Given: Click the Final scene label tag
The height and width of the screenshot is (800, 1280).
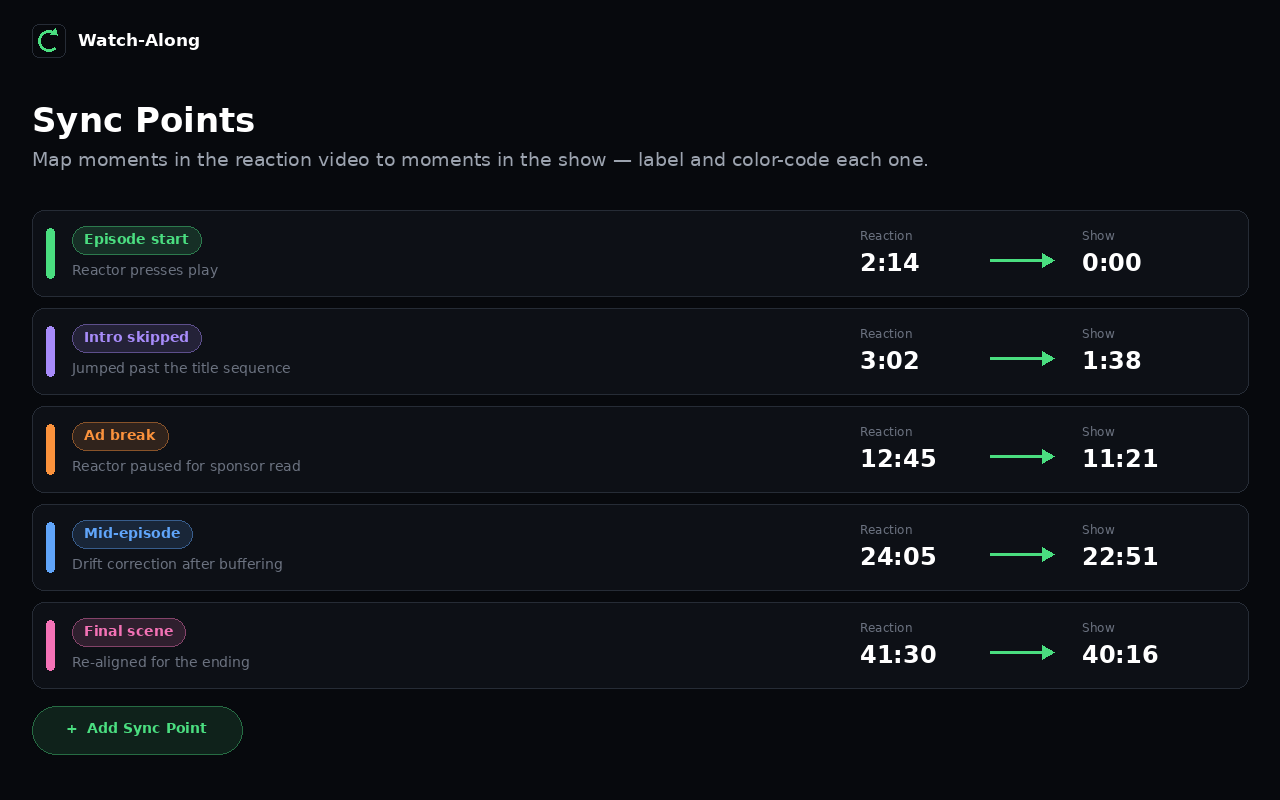Looking at the screenshot, I should [x=129, y=632].
